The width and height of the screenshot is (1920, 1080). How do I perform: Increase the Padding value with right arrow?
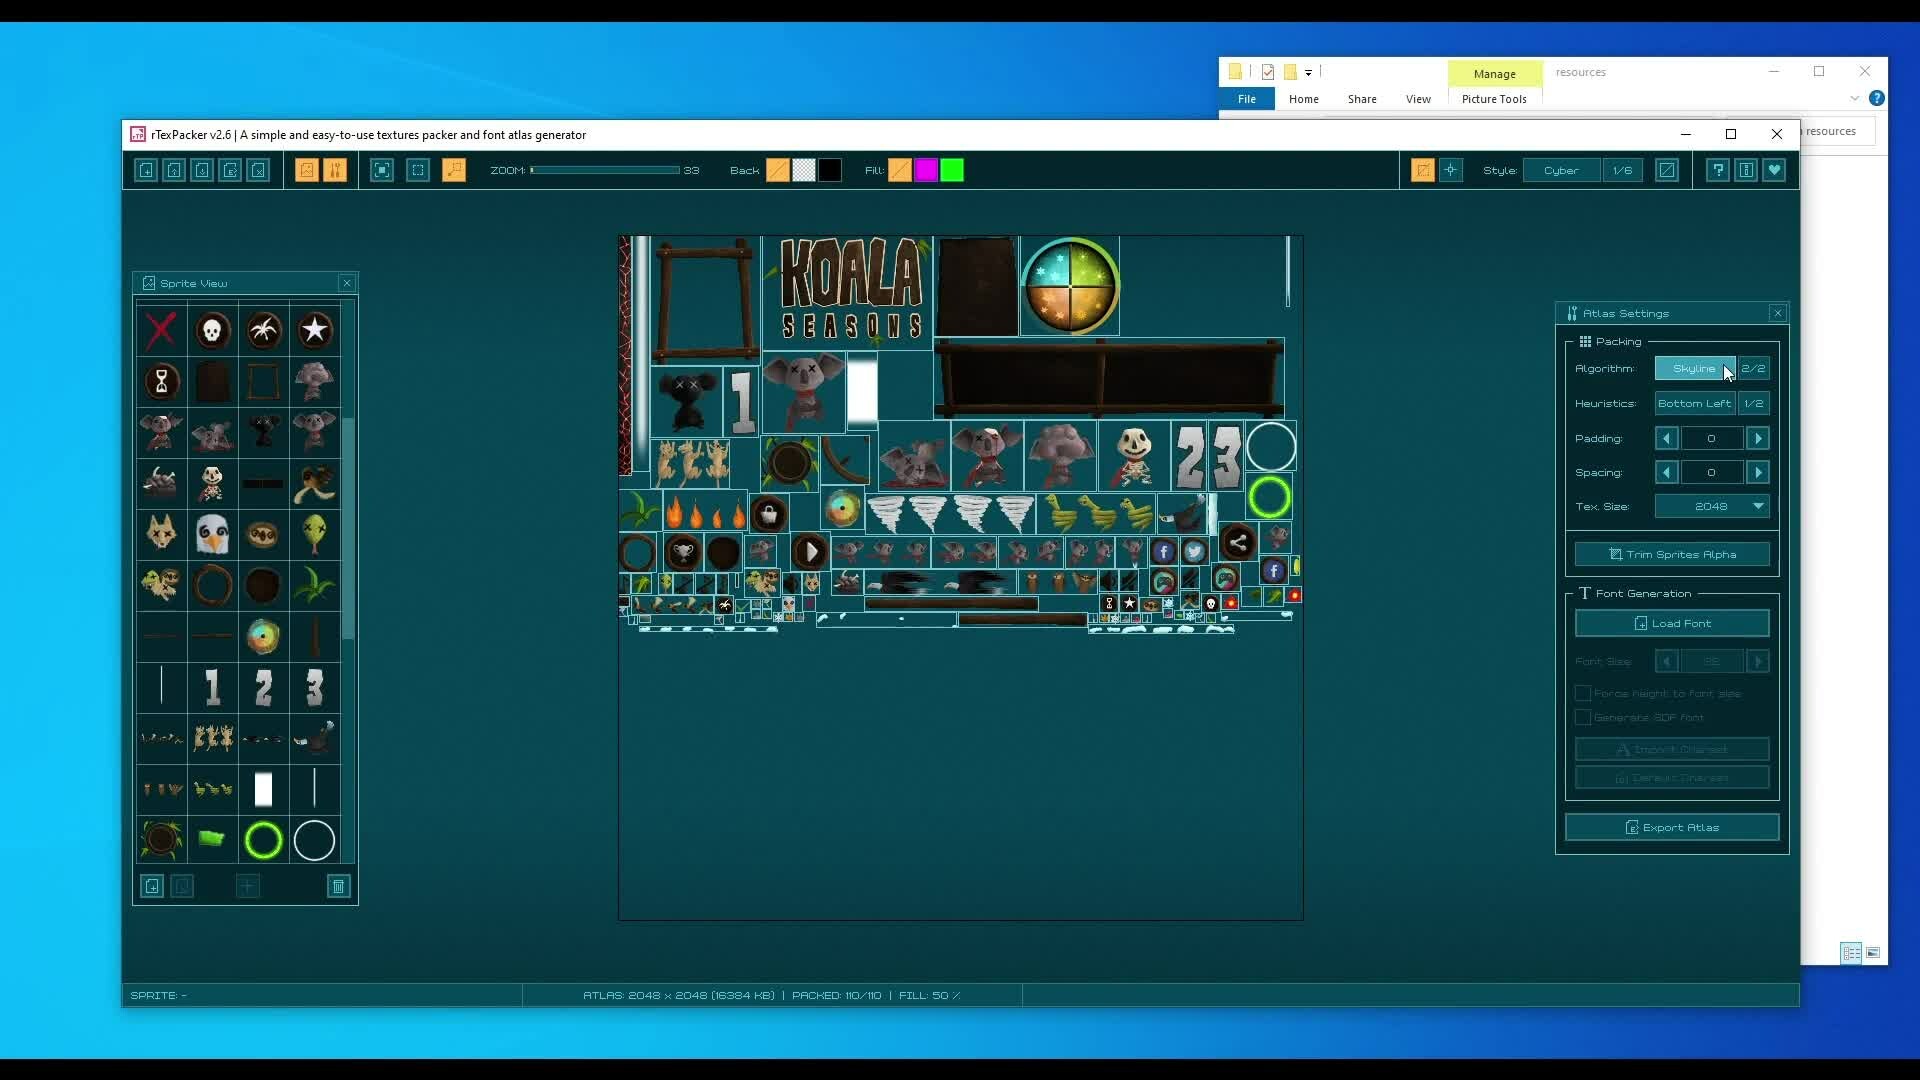pos(1758,439)
